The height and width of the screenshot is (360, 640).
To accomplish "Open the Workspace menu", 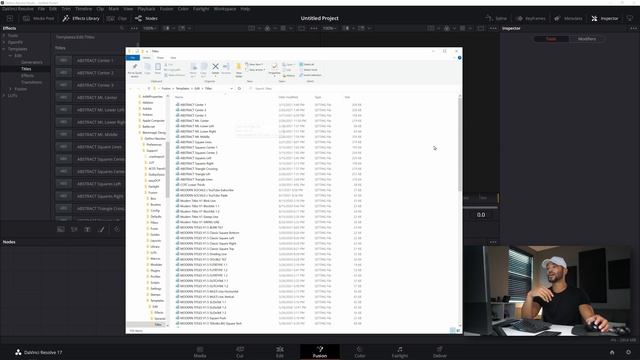I will 224,9.
